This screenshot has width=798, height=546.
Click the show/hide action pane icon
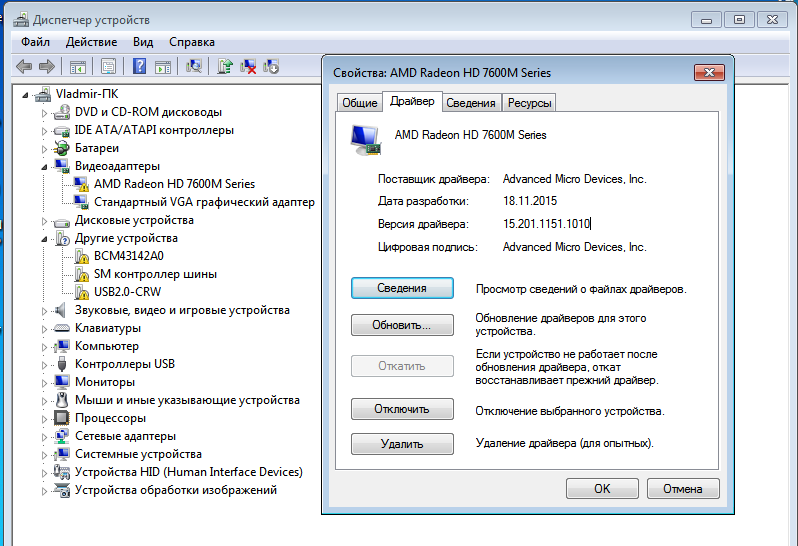pos(163,67)
